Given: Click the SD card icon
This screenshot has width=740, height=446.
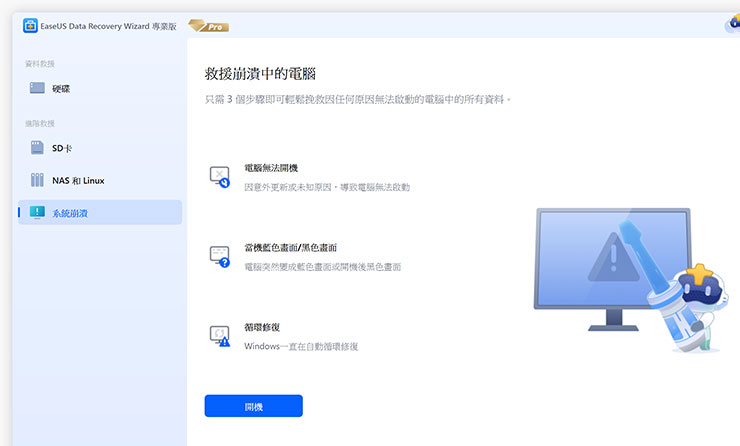Looking at the screenshot, I should click(x=37, y=148).
